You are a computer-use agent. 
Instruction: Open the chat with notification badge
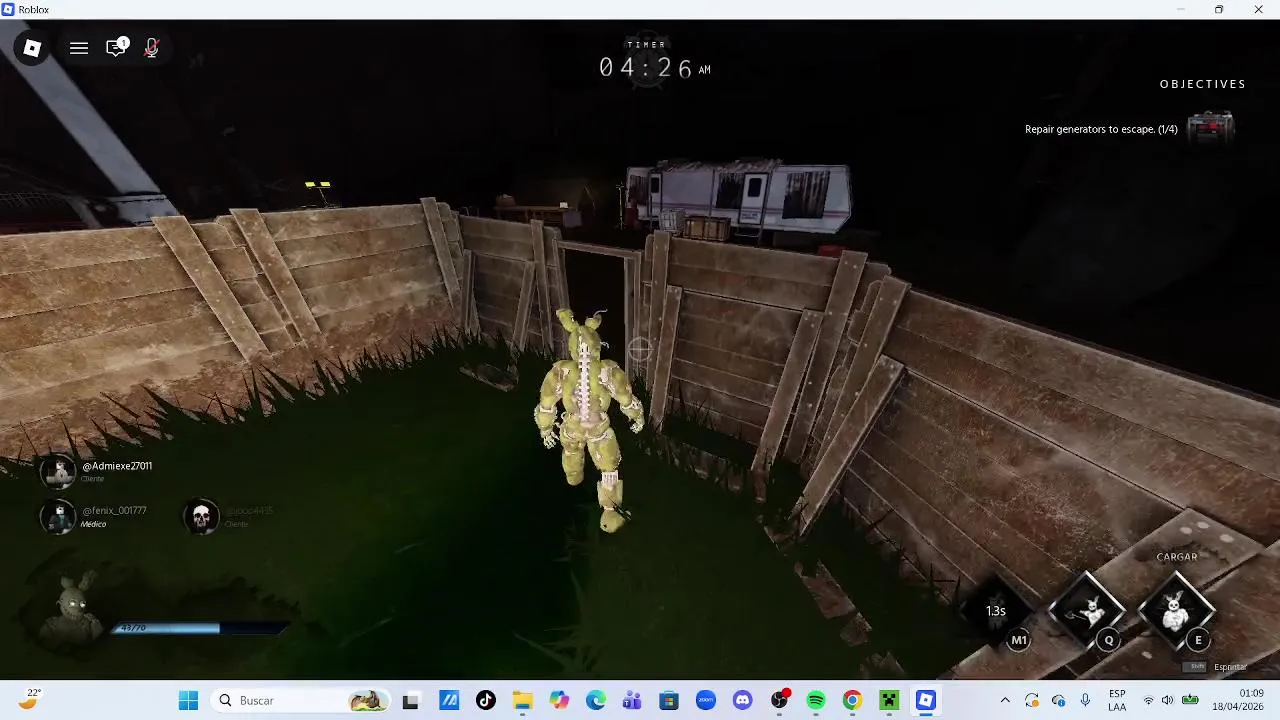[x=117, y=47]
